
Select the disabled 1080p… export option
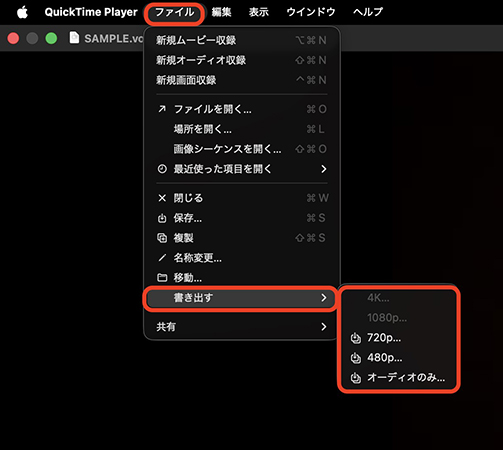(399, 318)
